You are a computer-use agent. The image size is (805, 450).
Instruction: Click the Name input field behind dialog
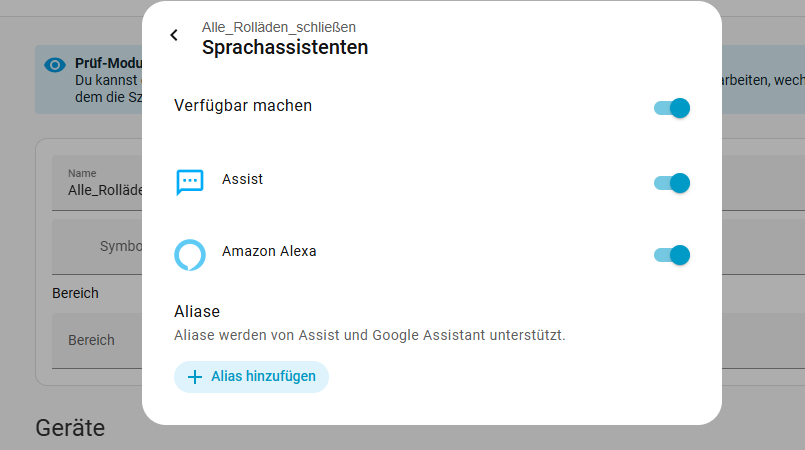tap(97, 183)
